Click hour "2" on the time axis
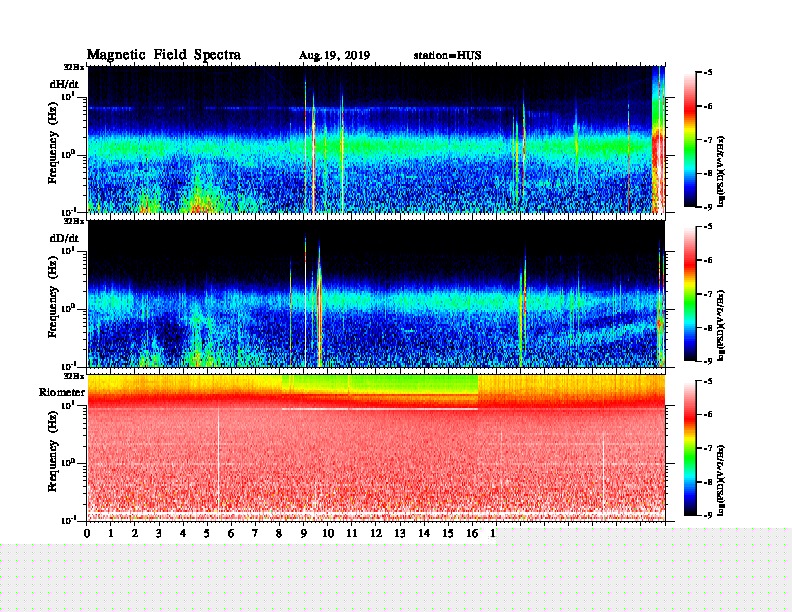 click(x=135, y=533)
